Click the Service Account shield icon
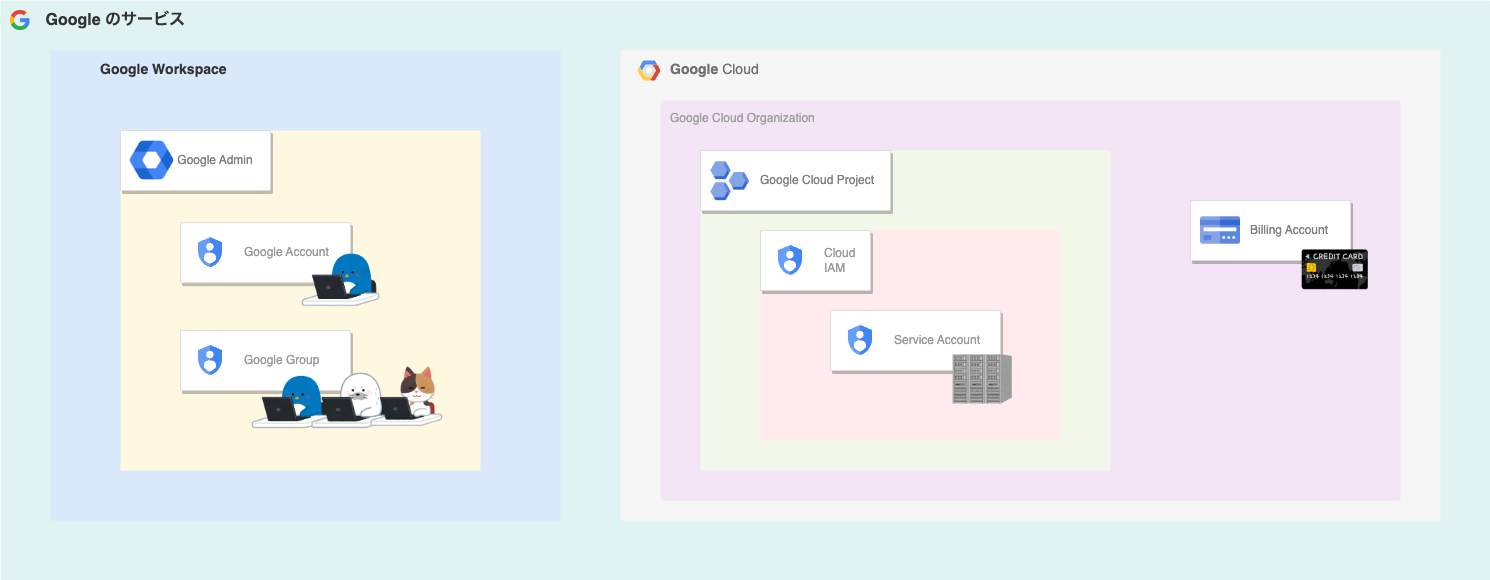Screen dimensions: 1490x580 click(860, 340)
